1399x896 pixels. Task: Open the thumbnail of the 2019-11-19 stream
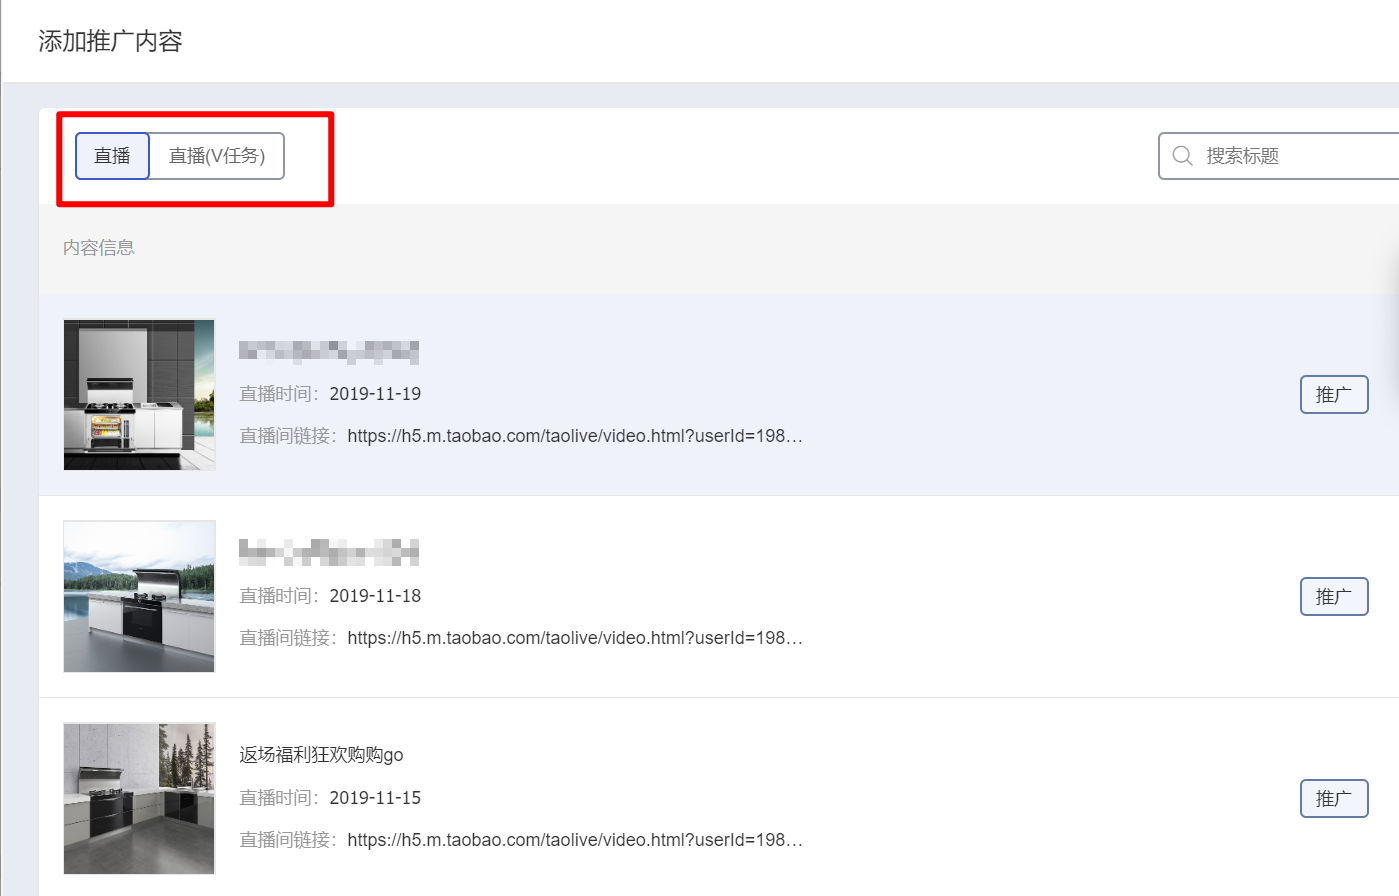click(139, 395)
